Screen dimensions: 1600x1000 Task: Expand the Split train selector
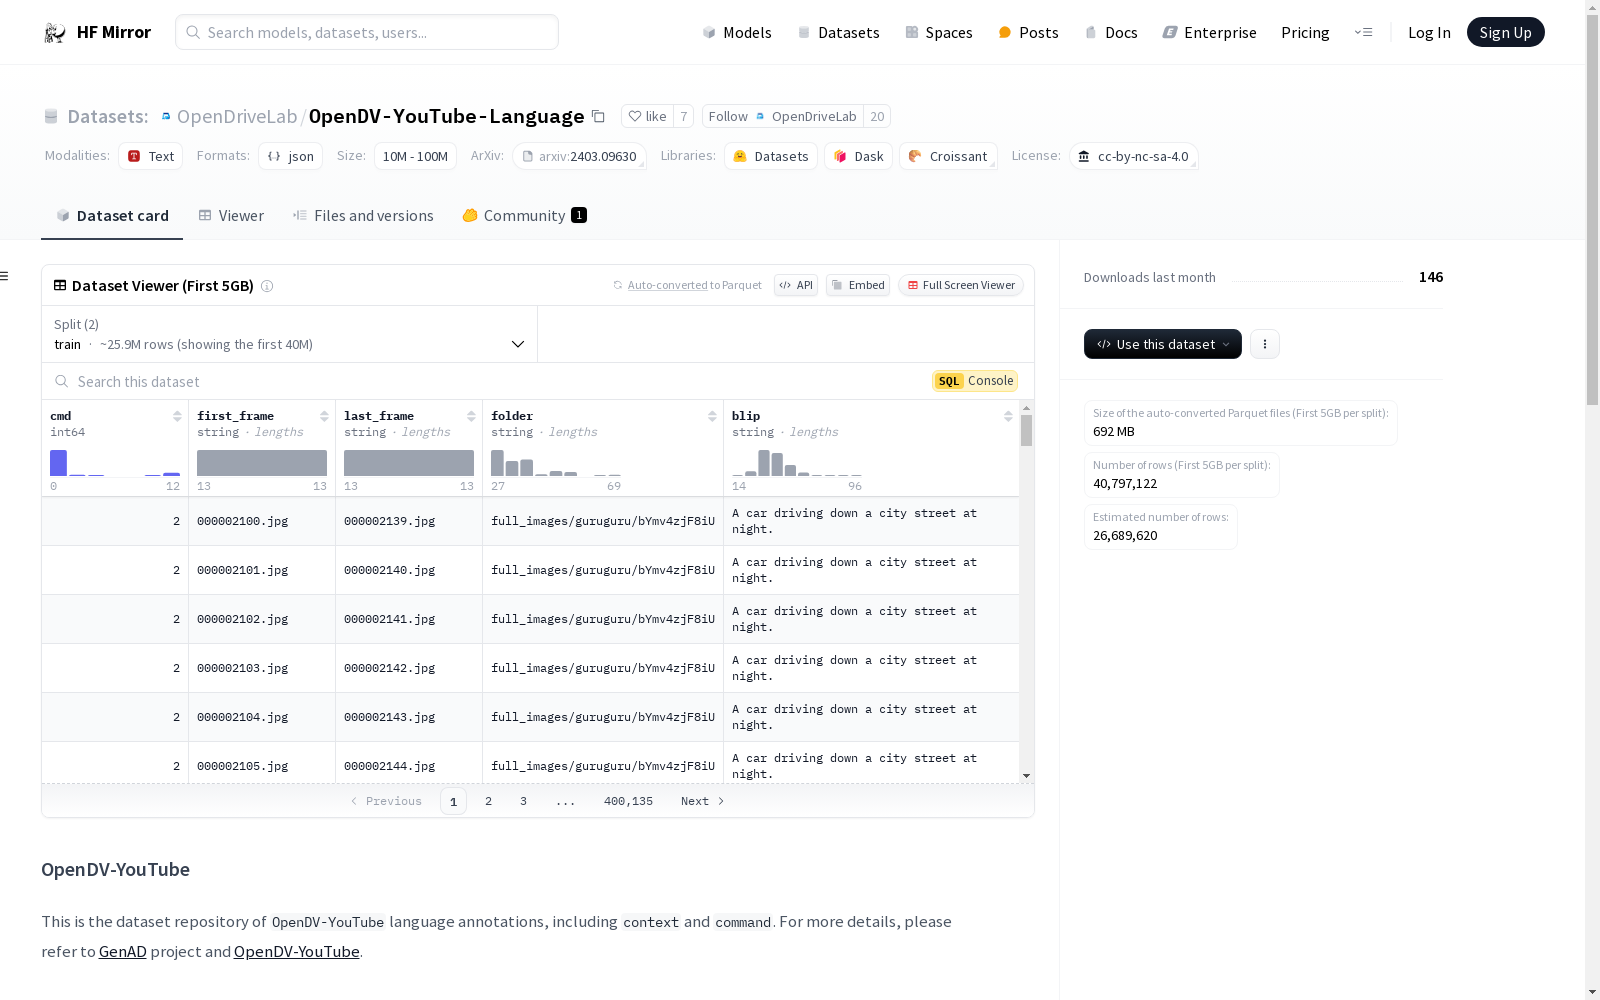(290, 334)
